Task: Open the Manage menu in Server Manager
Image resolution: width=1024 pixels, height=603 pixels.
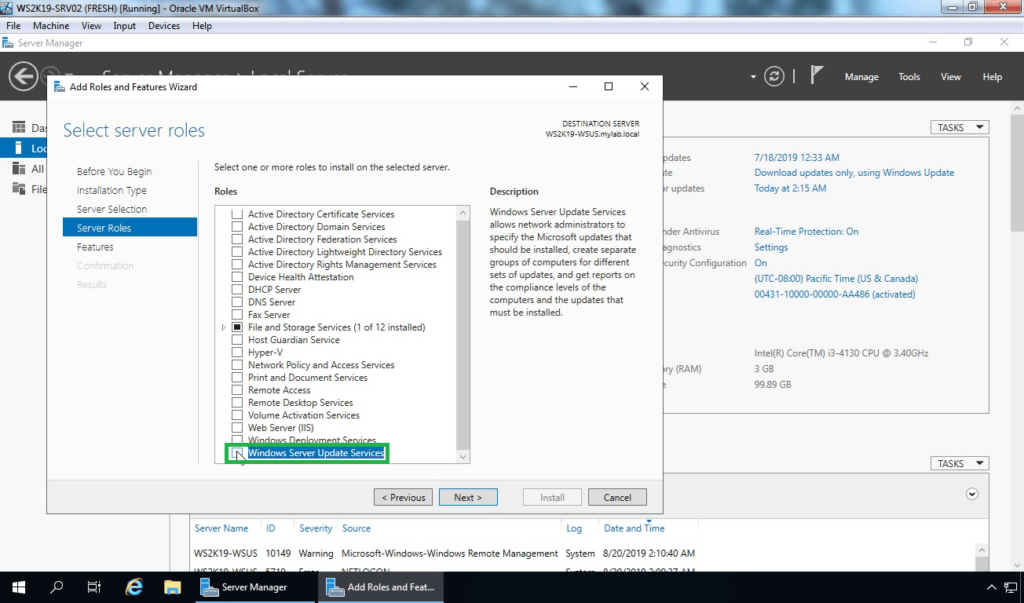Action: point(861,76)
